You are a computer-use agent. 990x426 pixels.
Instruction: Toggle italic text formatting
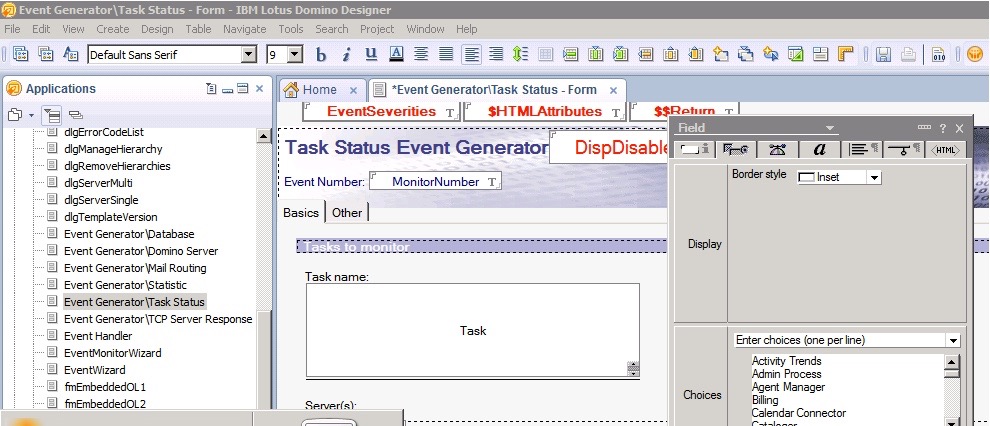[346, 55]
